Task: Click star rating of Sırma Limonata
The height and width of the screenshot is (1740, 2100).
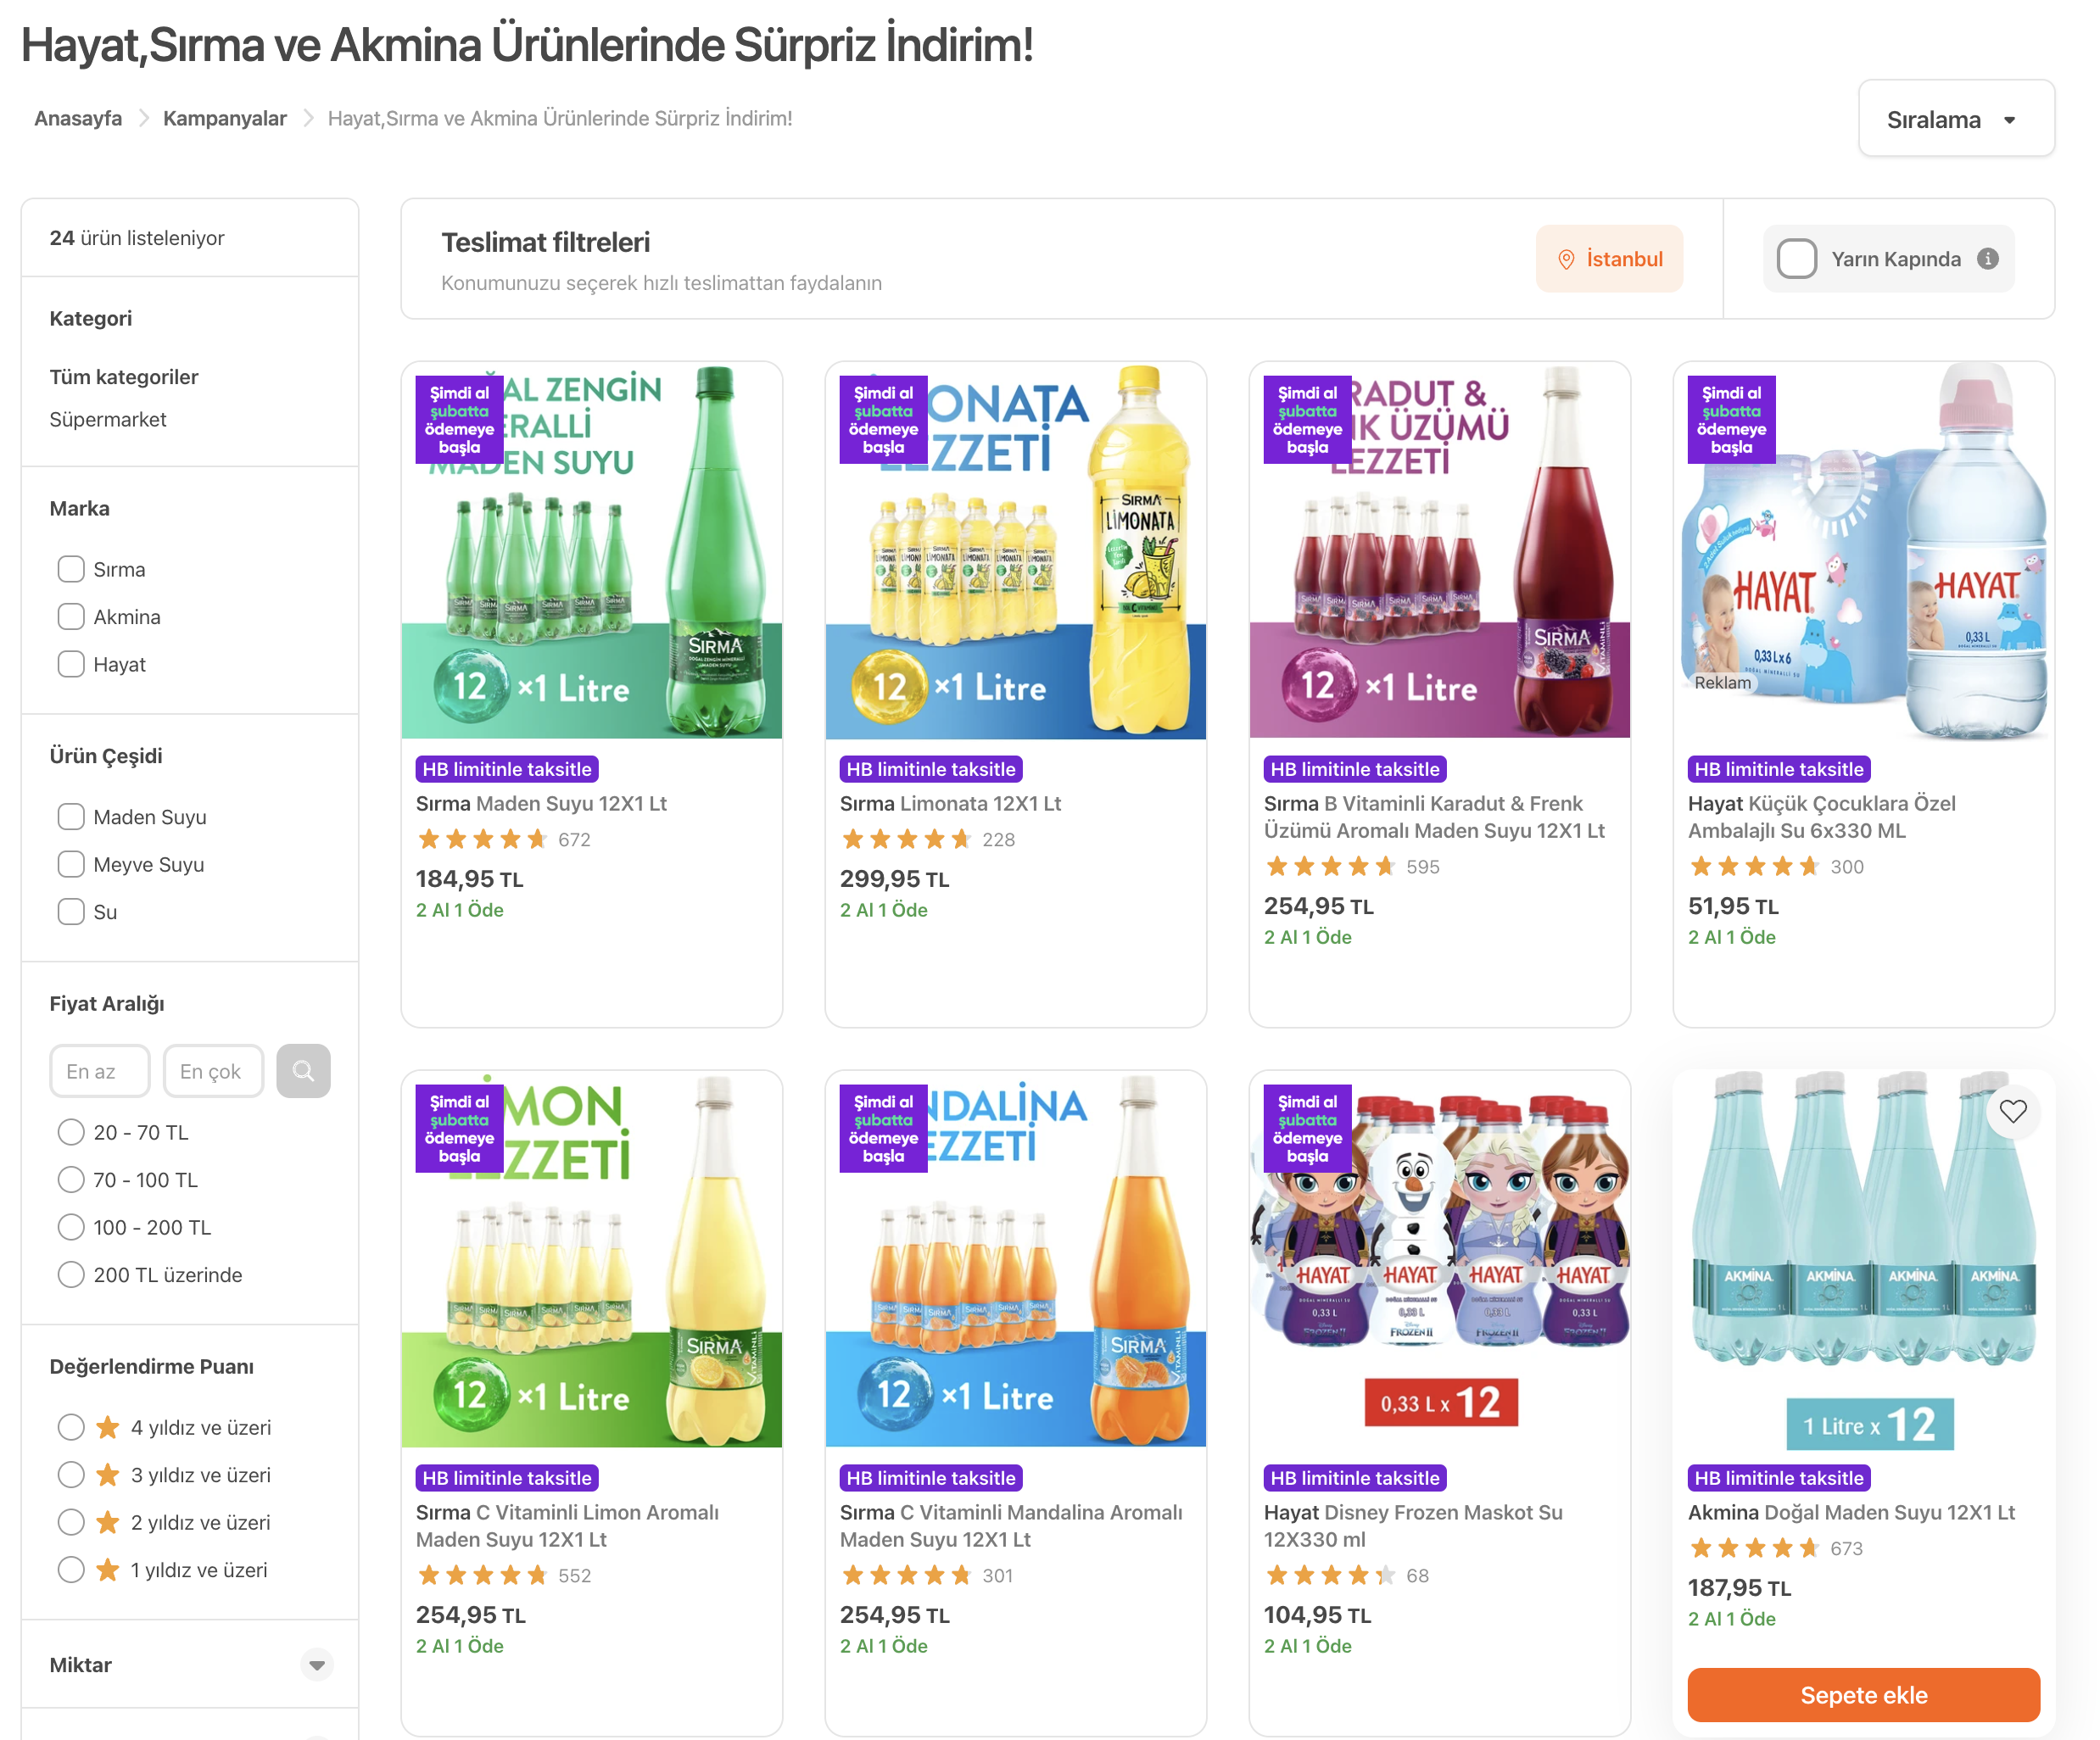Action: coord(906,839)
